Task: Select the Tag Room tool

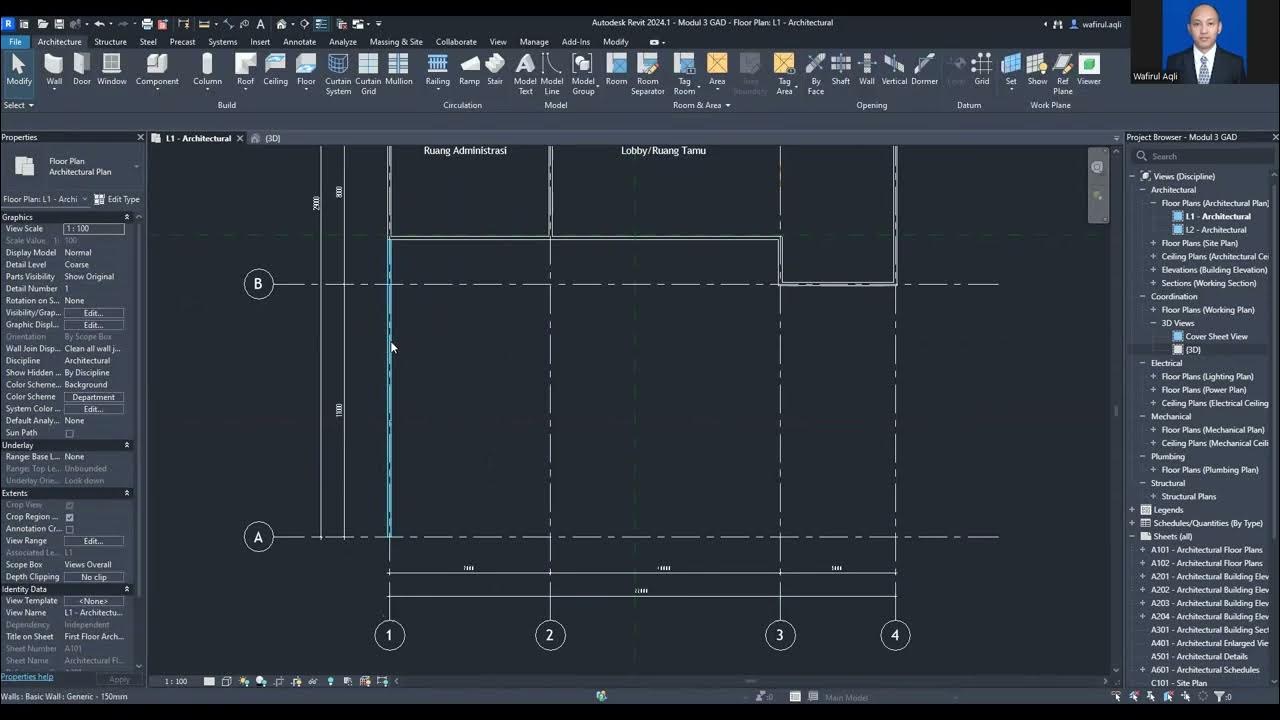Action: point(684,74)
